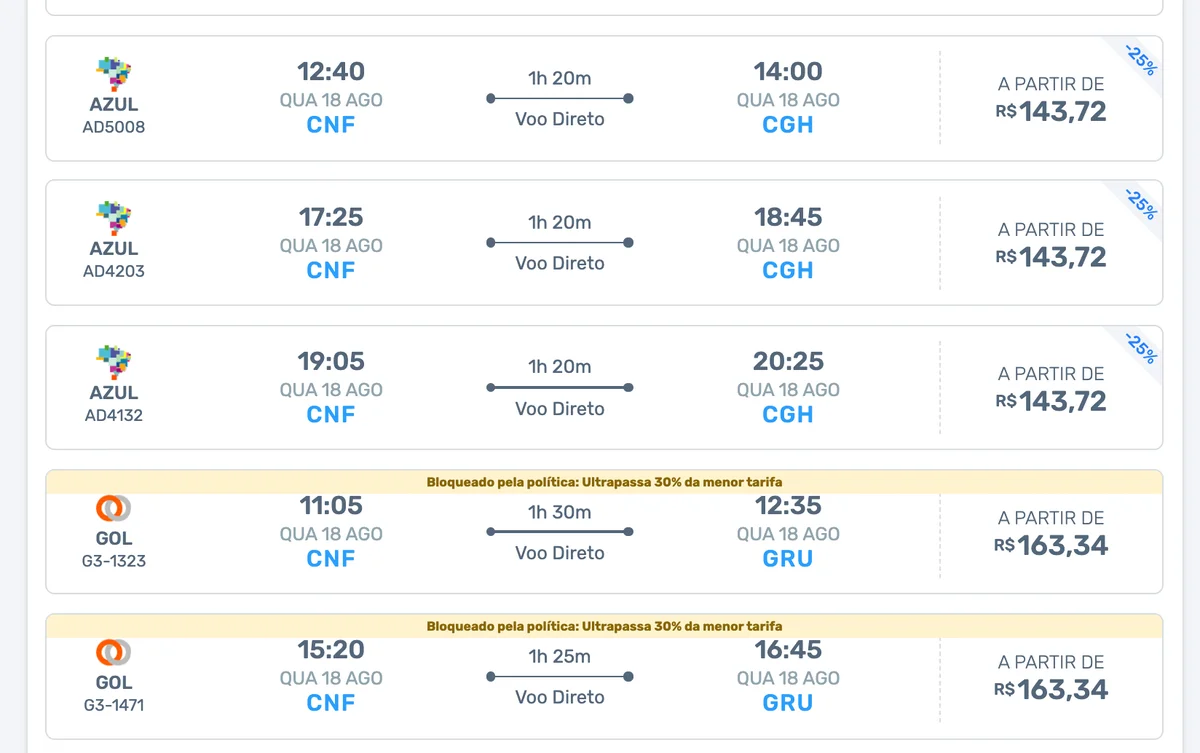This screenshot has height=753, width=1200.
Task: Click the GOL logo on flight G3-1323
Action: pos(114,508)
